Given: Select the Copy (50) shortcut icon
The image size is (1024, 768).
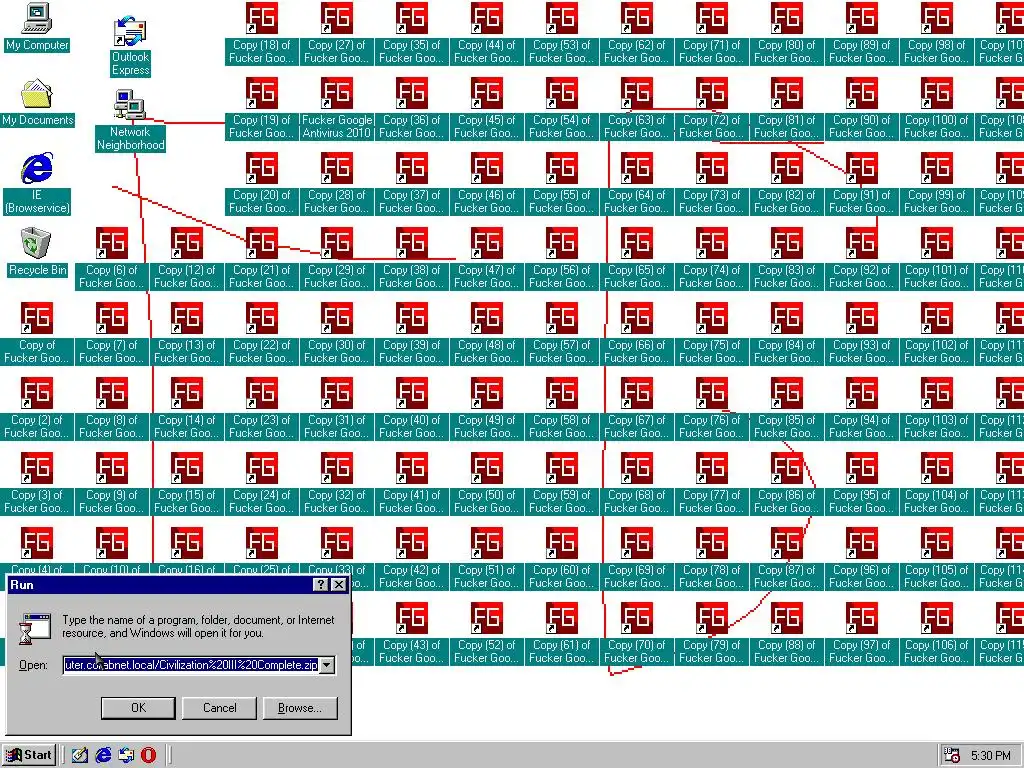Looking at the screenshot, I should pyautogui.click(x=487, y=485).
